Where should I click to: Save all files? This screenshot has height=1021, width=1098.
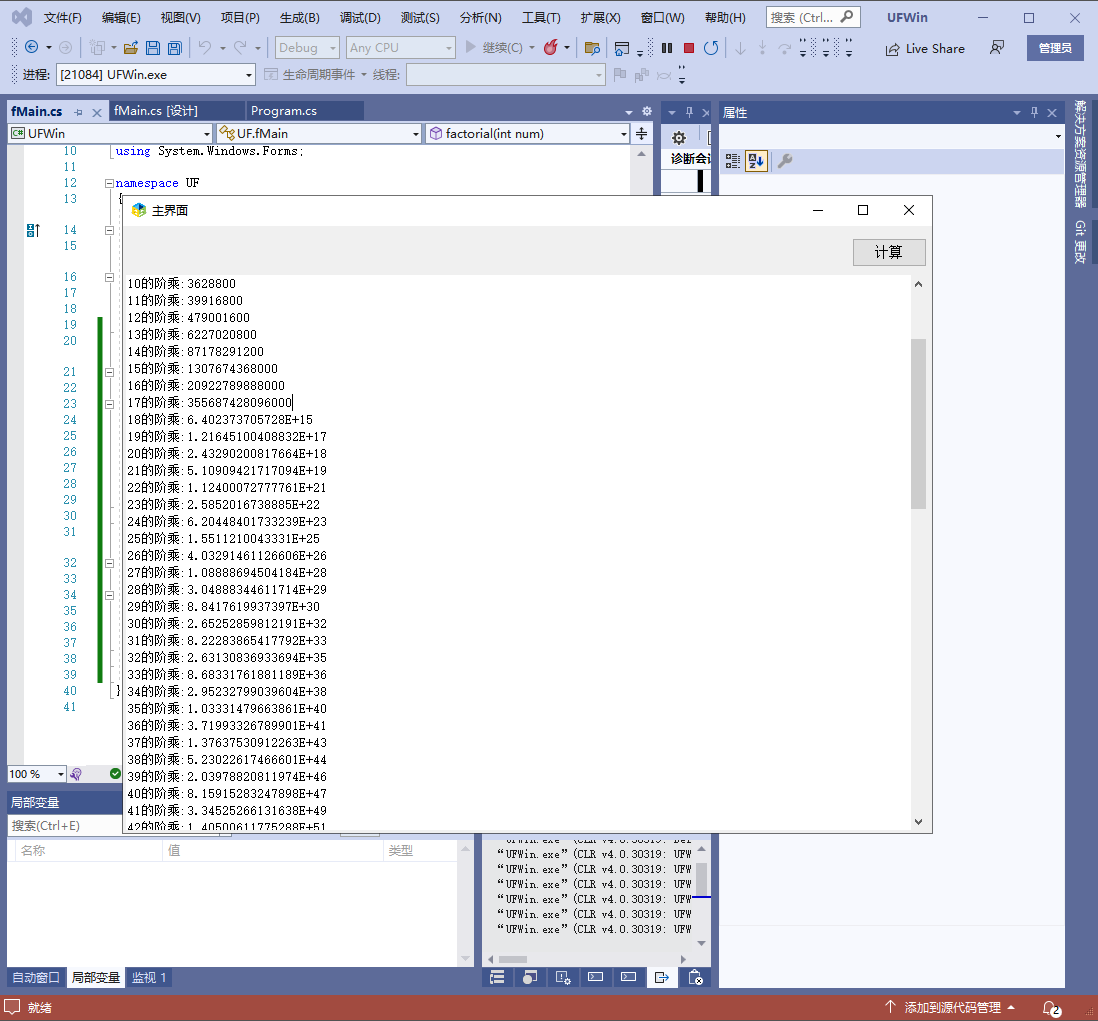[x=174, y=48]
